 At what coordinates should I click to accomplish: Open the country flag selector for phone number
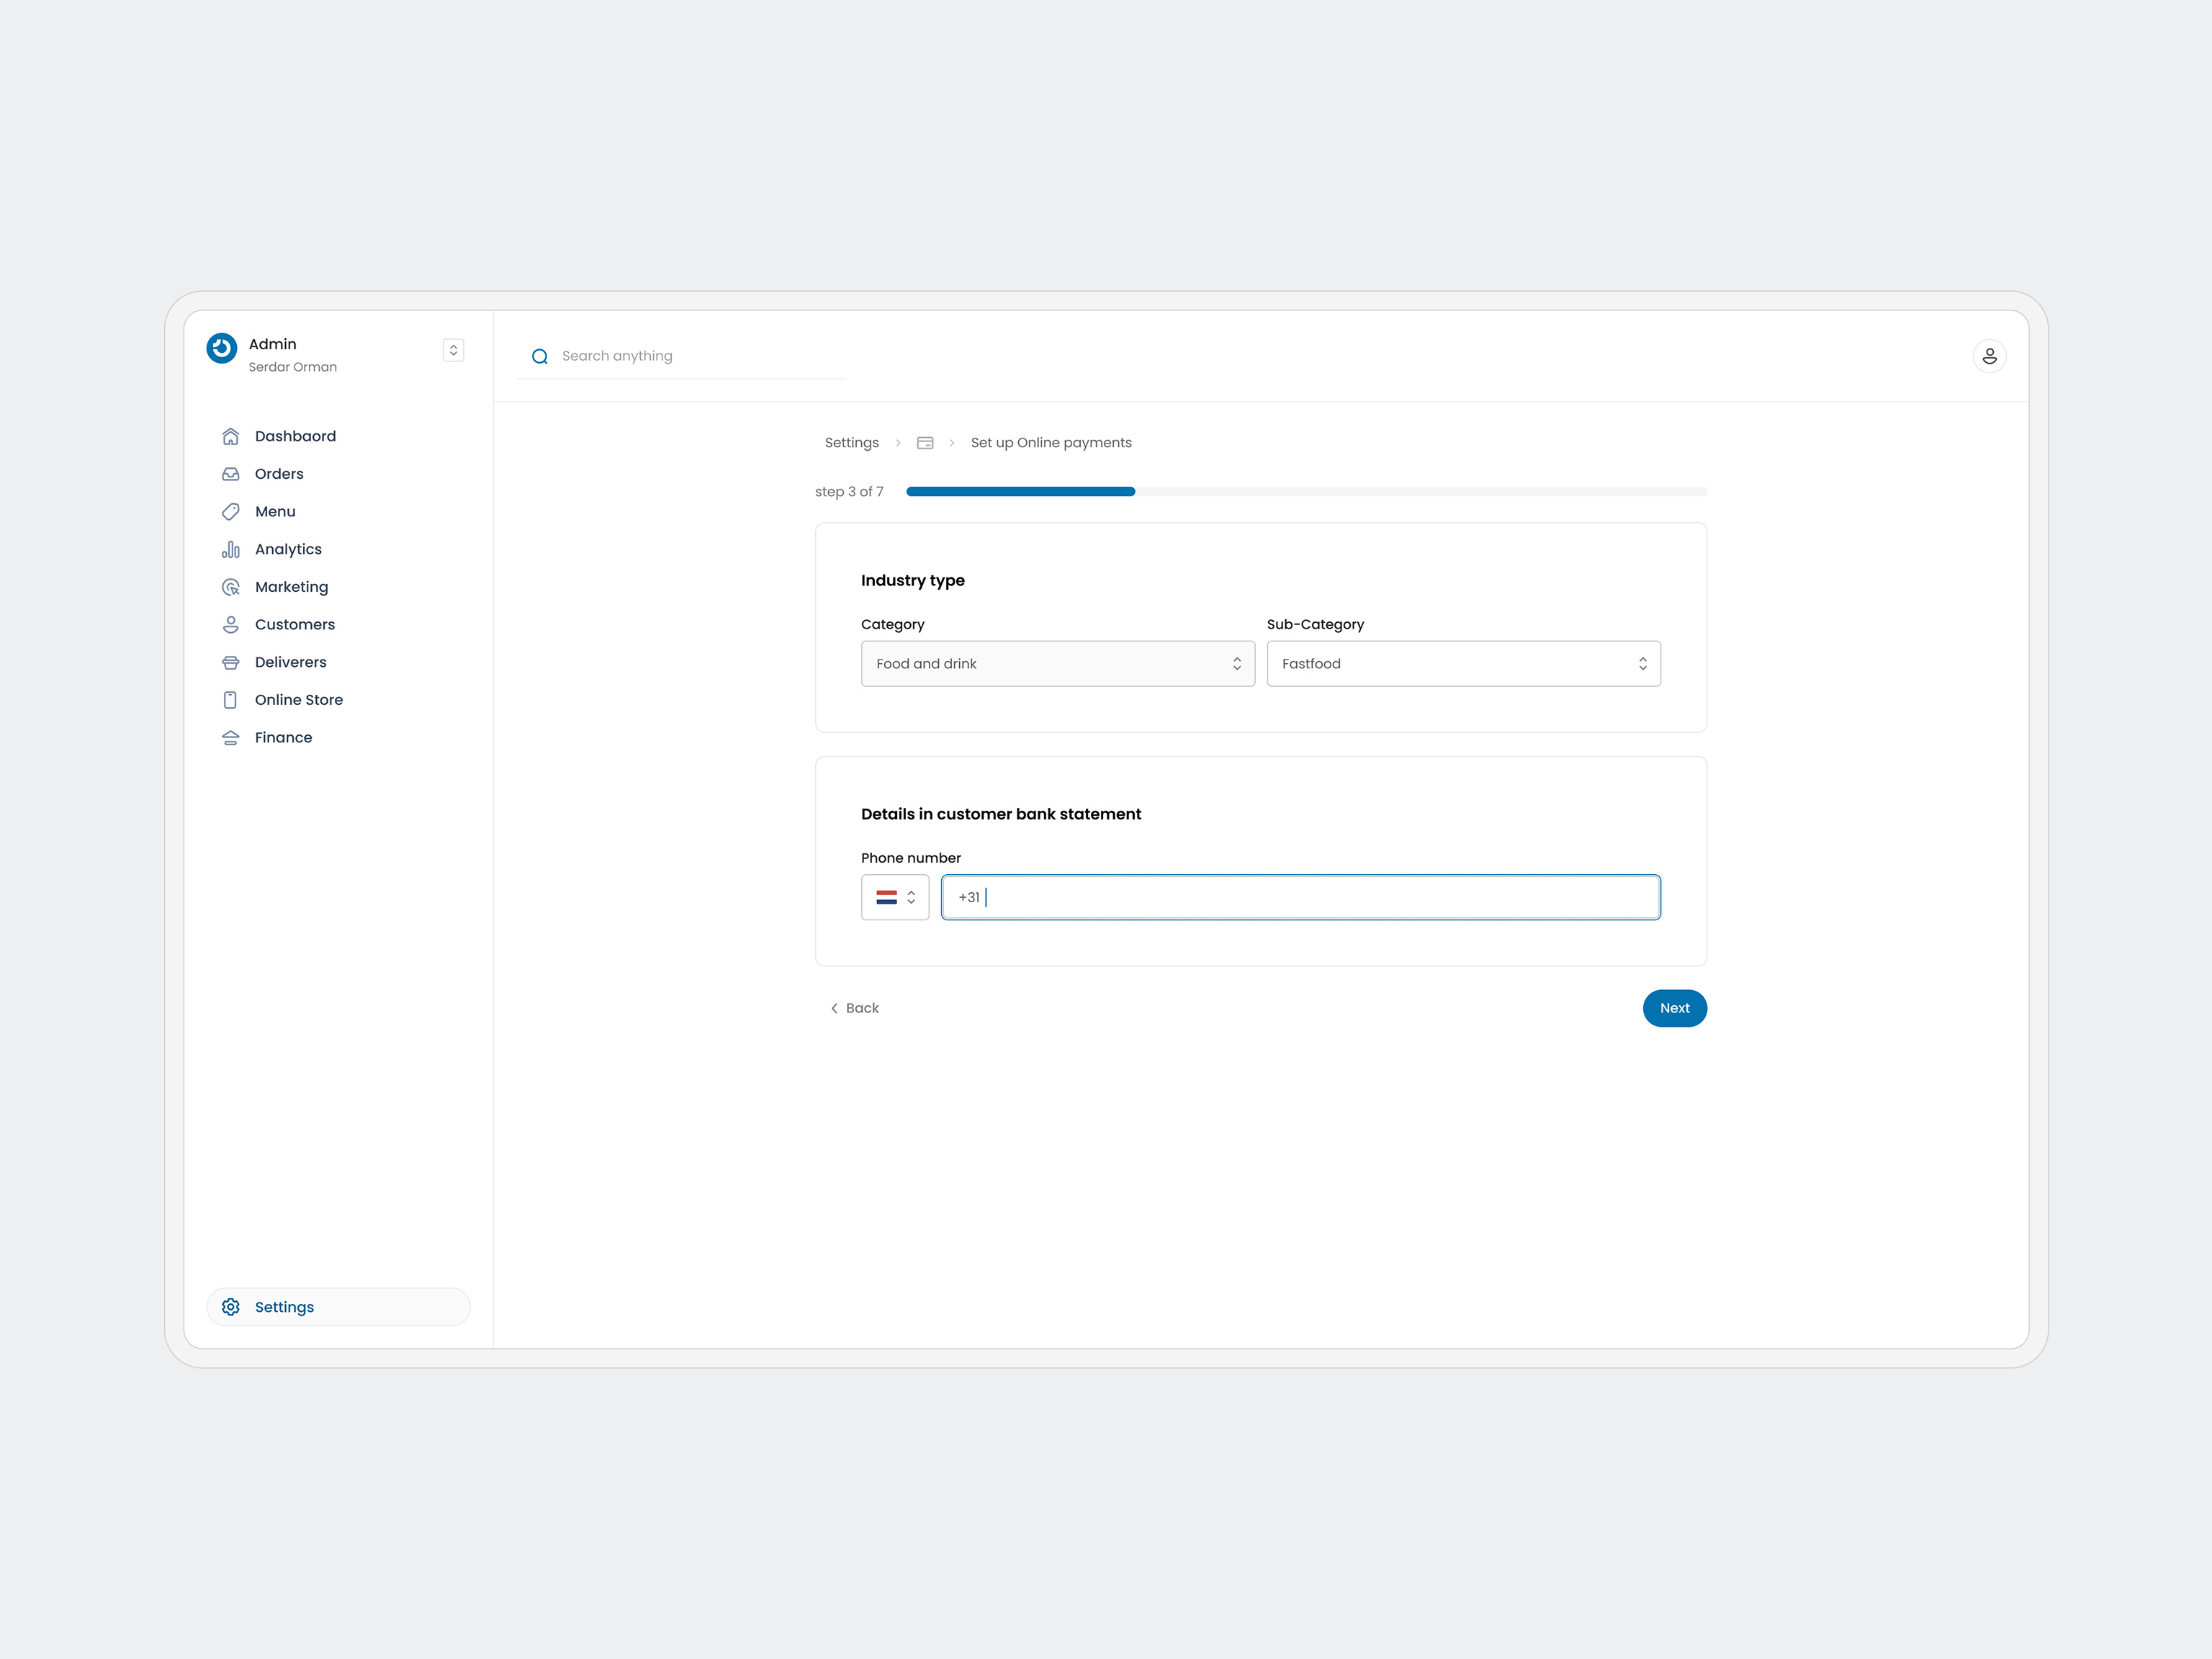(x=894, y=897)
